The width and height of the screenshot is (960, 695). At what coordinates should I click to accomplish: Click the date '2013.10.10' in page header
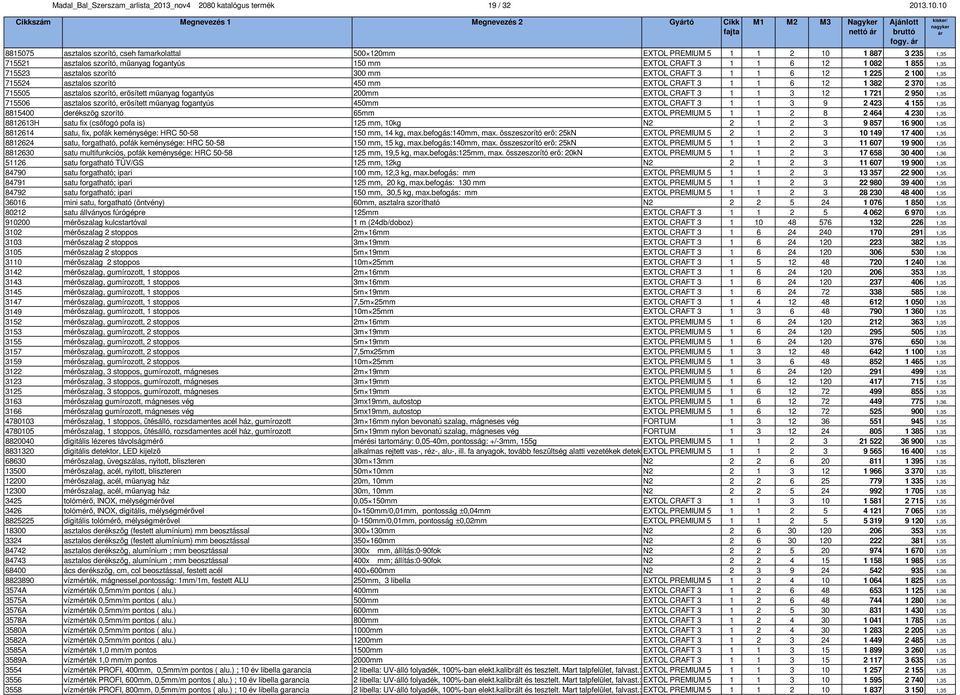pyautogui.click(x=928, y=6)
